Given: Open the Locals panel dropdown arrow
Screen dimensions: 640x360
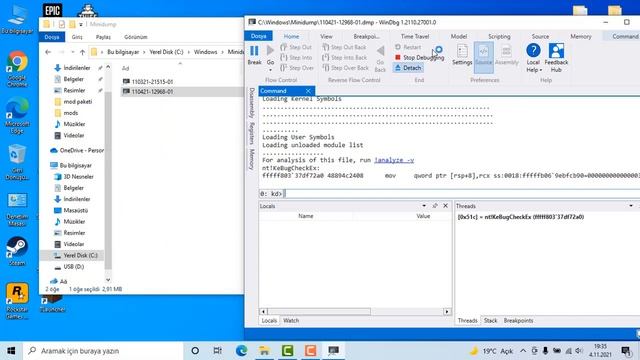Looking at the screenshot, I should 424,206.
